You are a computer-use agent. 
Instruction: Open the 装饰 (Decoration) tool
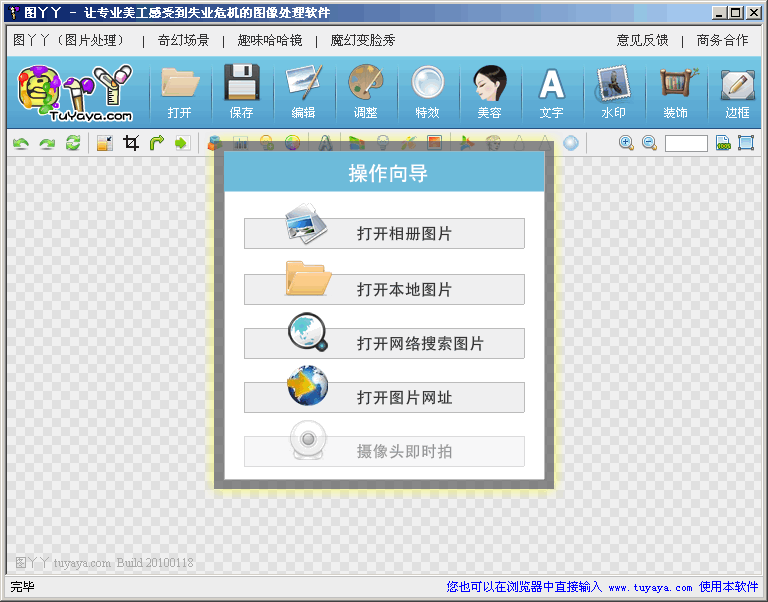[x=675, y=92]
